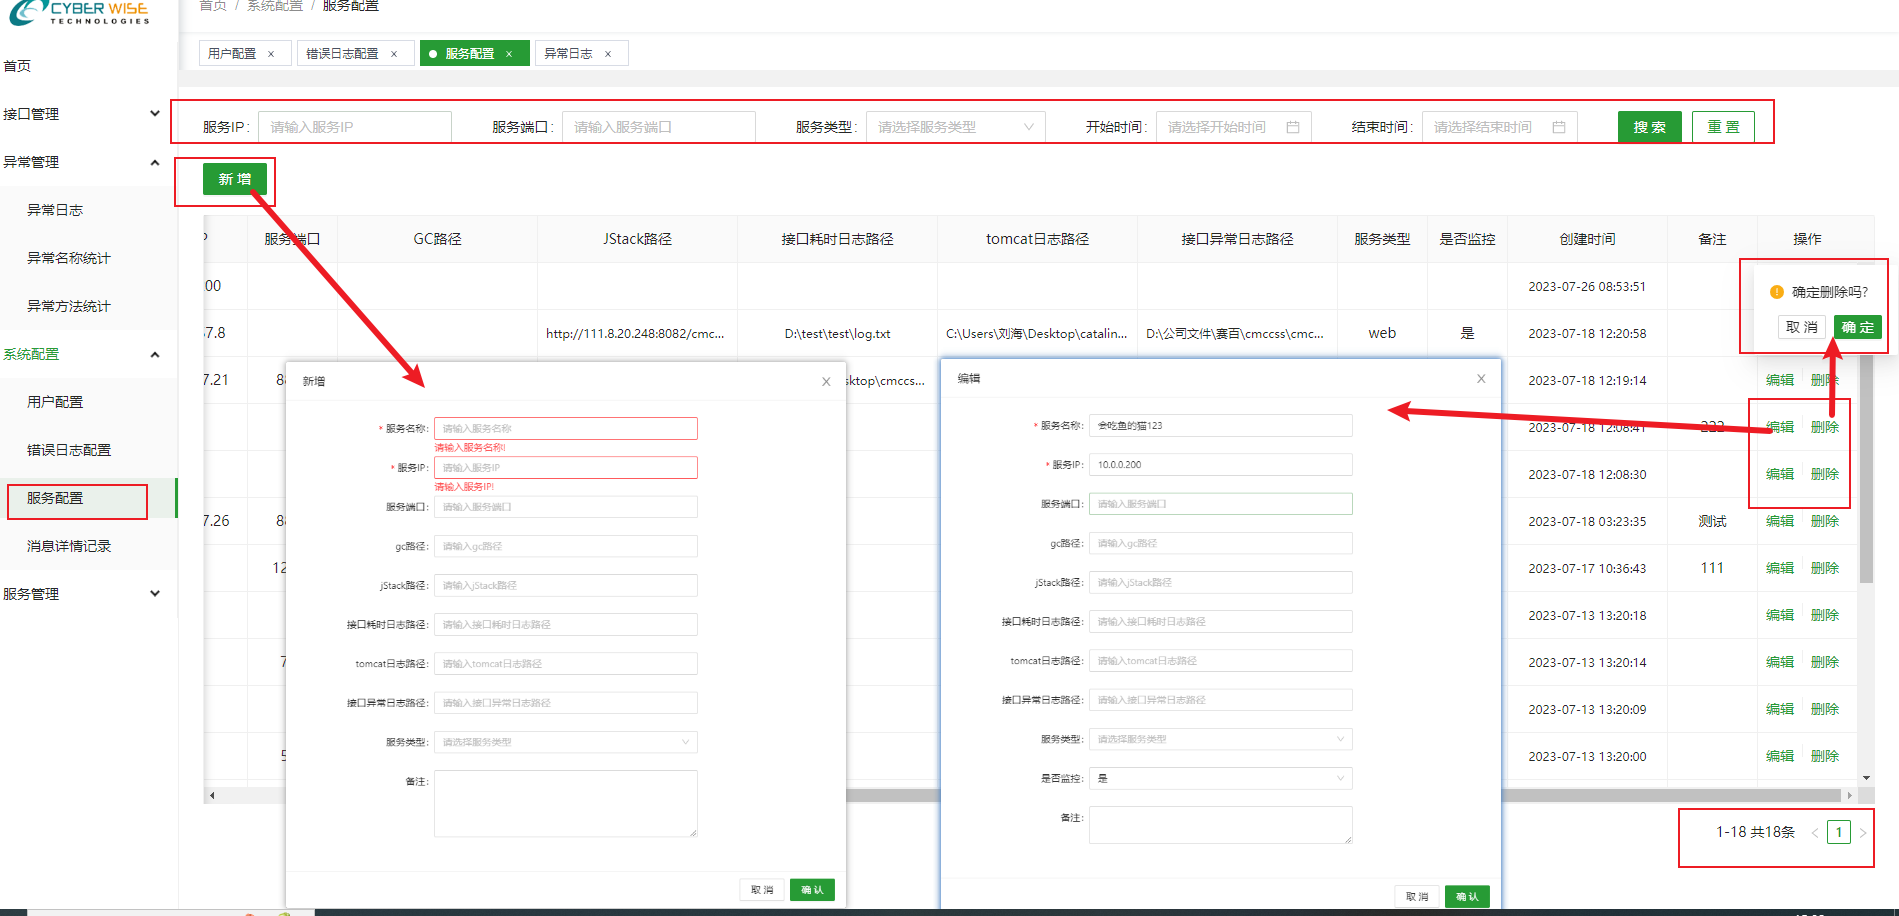
Task: Click 编辑 for row 2023-07-18 03:23:35
Action: 1780,521
